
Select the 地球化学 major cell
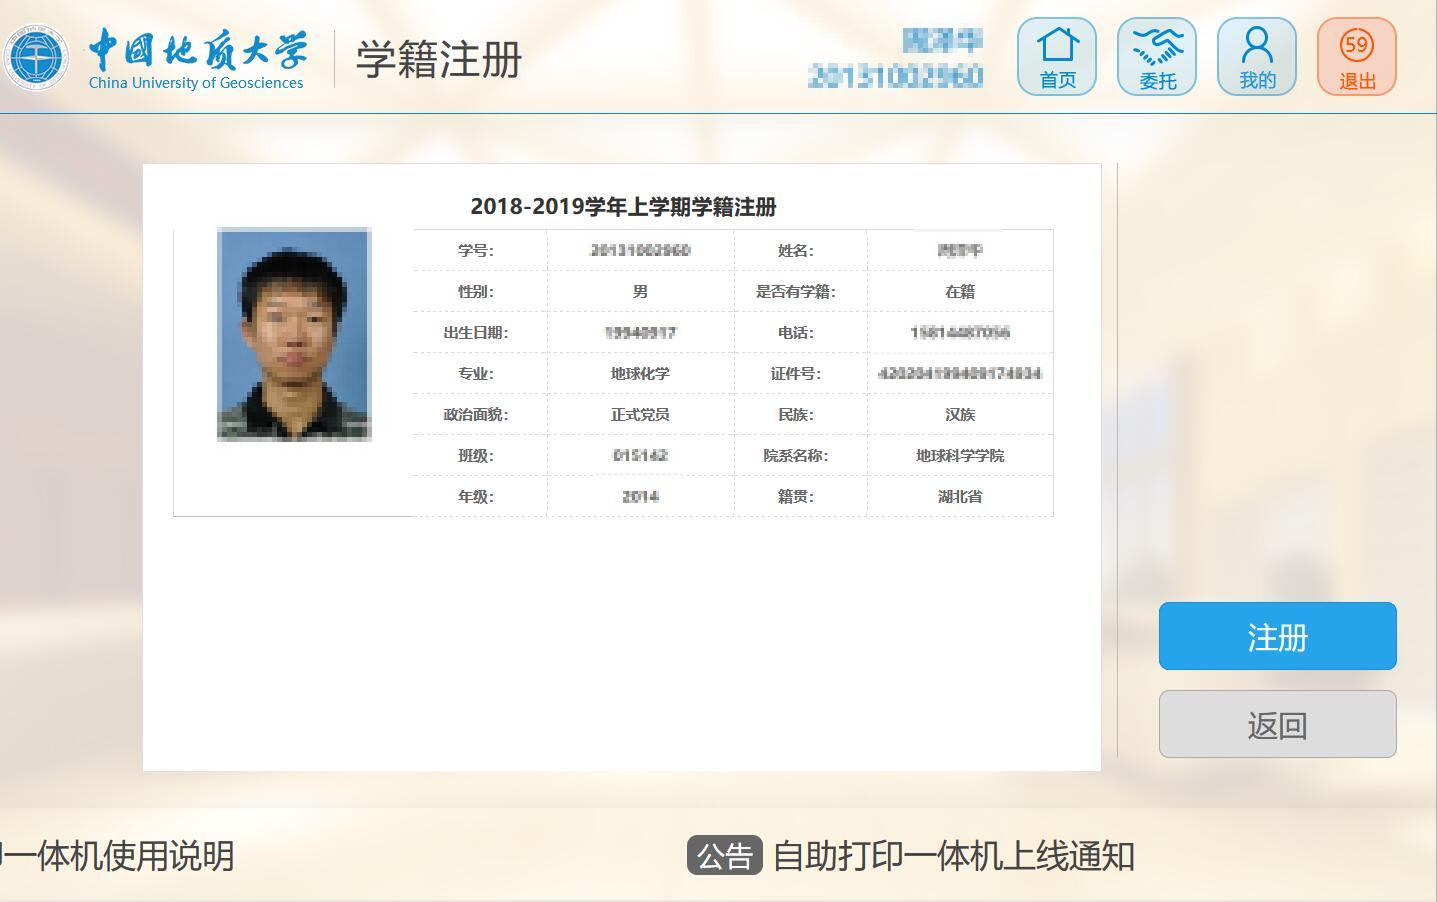click(640, 374)
